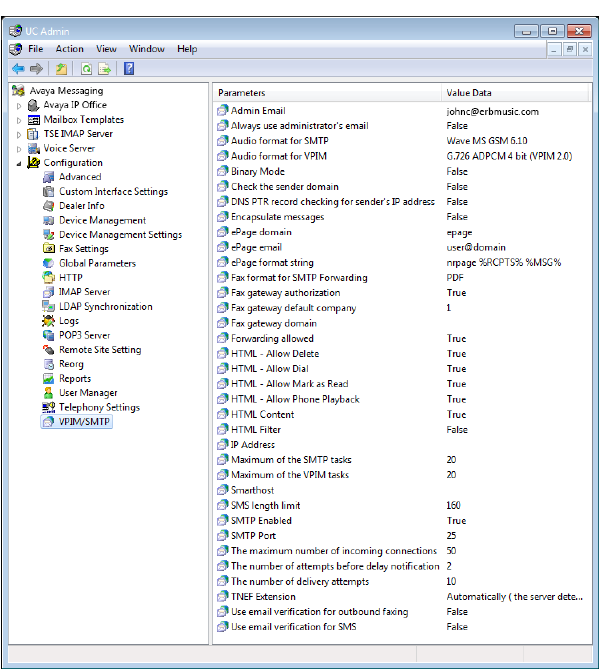Click the johnc@erbmusic.com value
This screenshot has height=669, width=599.
tap(492, 111)
